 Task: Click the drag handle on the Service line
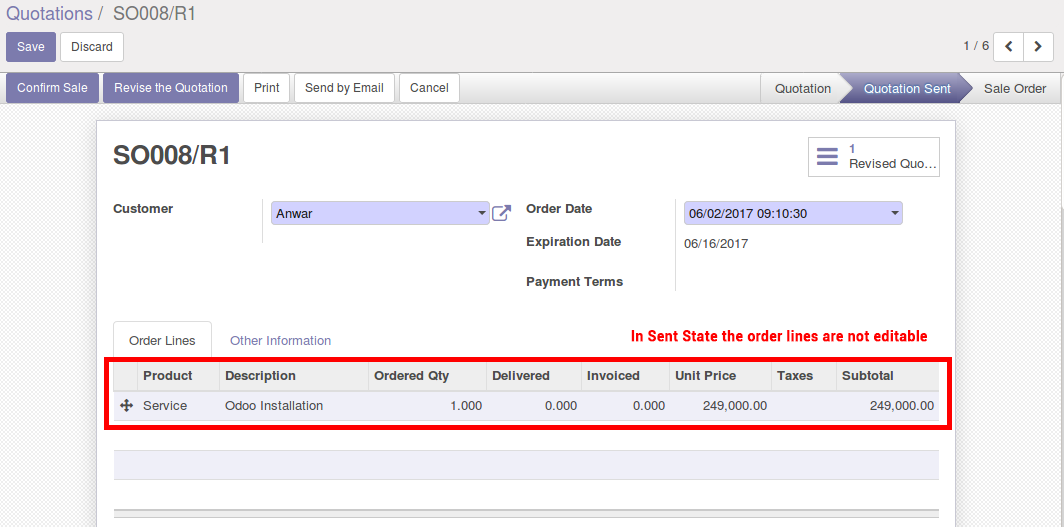point(126,406)
